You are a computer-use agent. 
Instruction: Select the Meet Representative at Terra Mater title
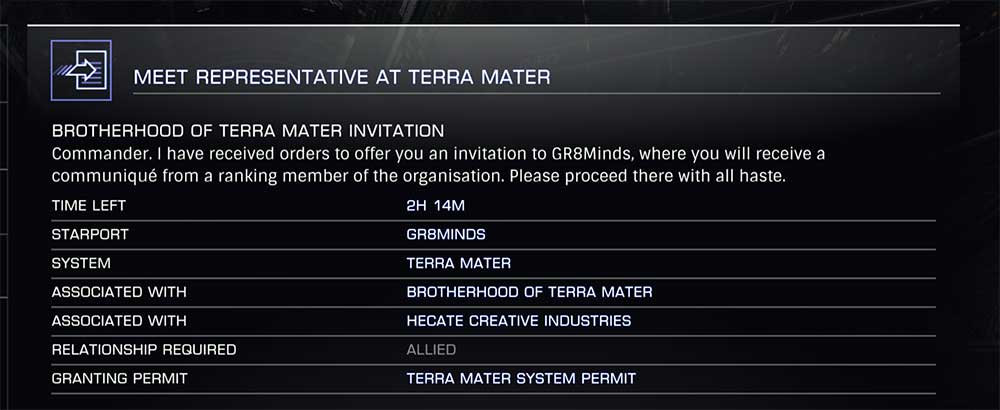pyautogui.click(x=342, y=77)
